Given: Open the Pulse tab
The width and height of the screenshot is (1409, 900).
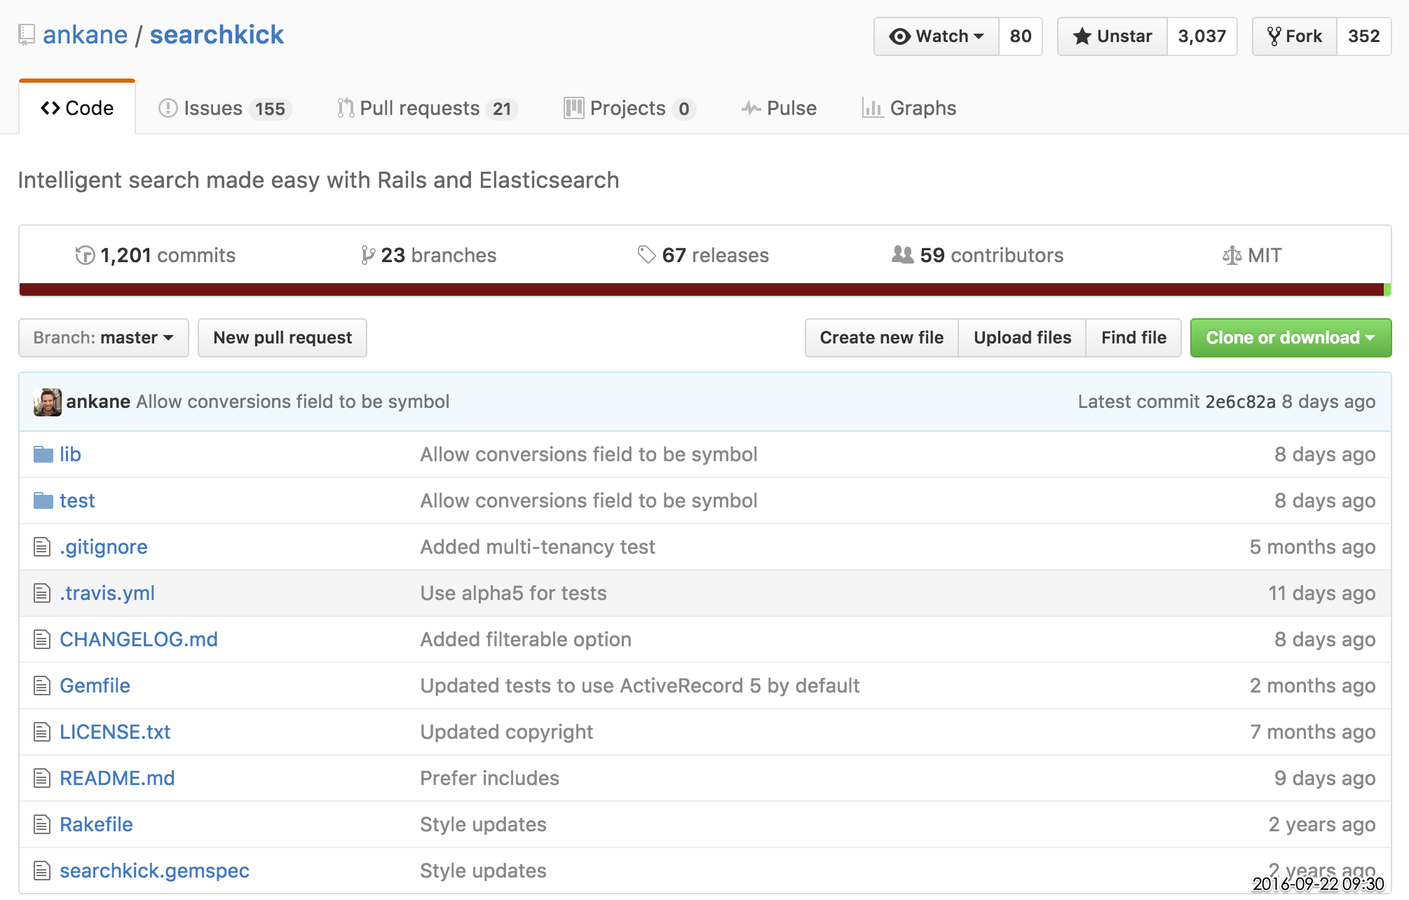Looking at the screenshot, I should tap(779, 108).
